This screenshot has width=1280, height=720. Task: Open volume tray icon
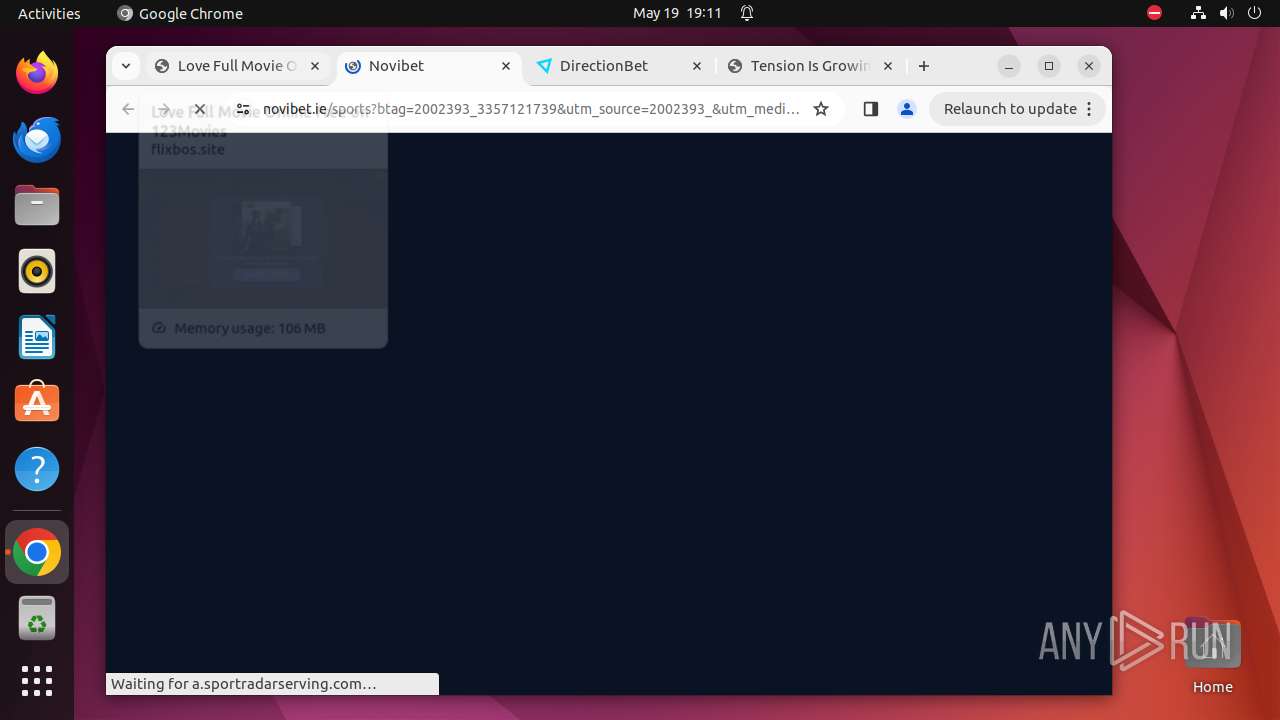coord(1226,13)
